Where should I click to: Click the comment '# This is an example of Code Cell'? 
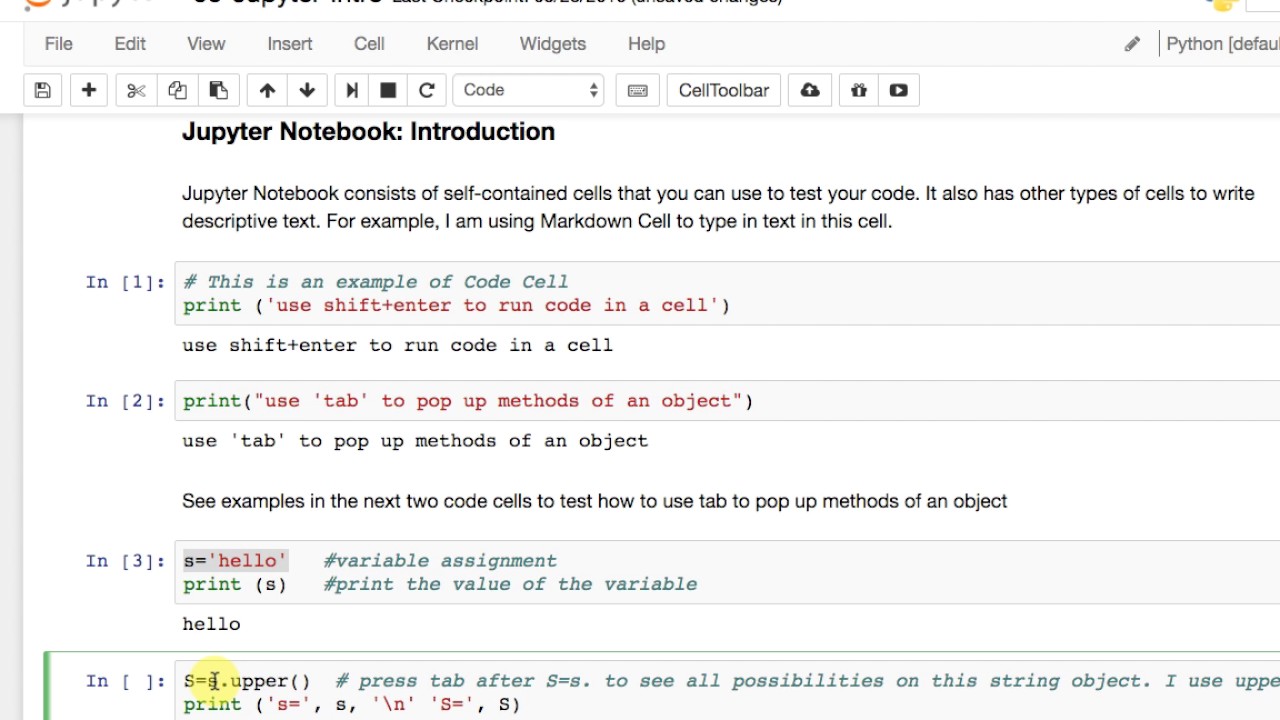[376, 282]
